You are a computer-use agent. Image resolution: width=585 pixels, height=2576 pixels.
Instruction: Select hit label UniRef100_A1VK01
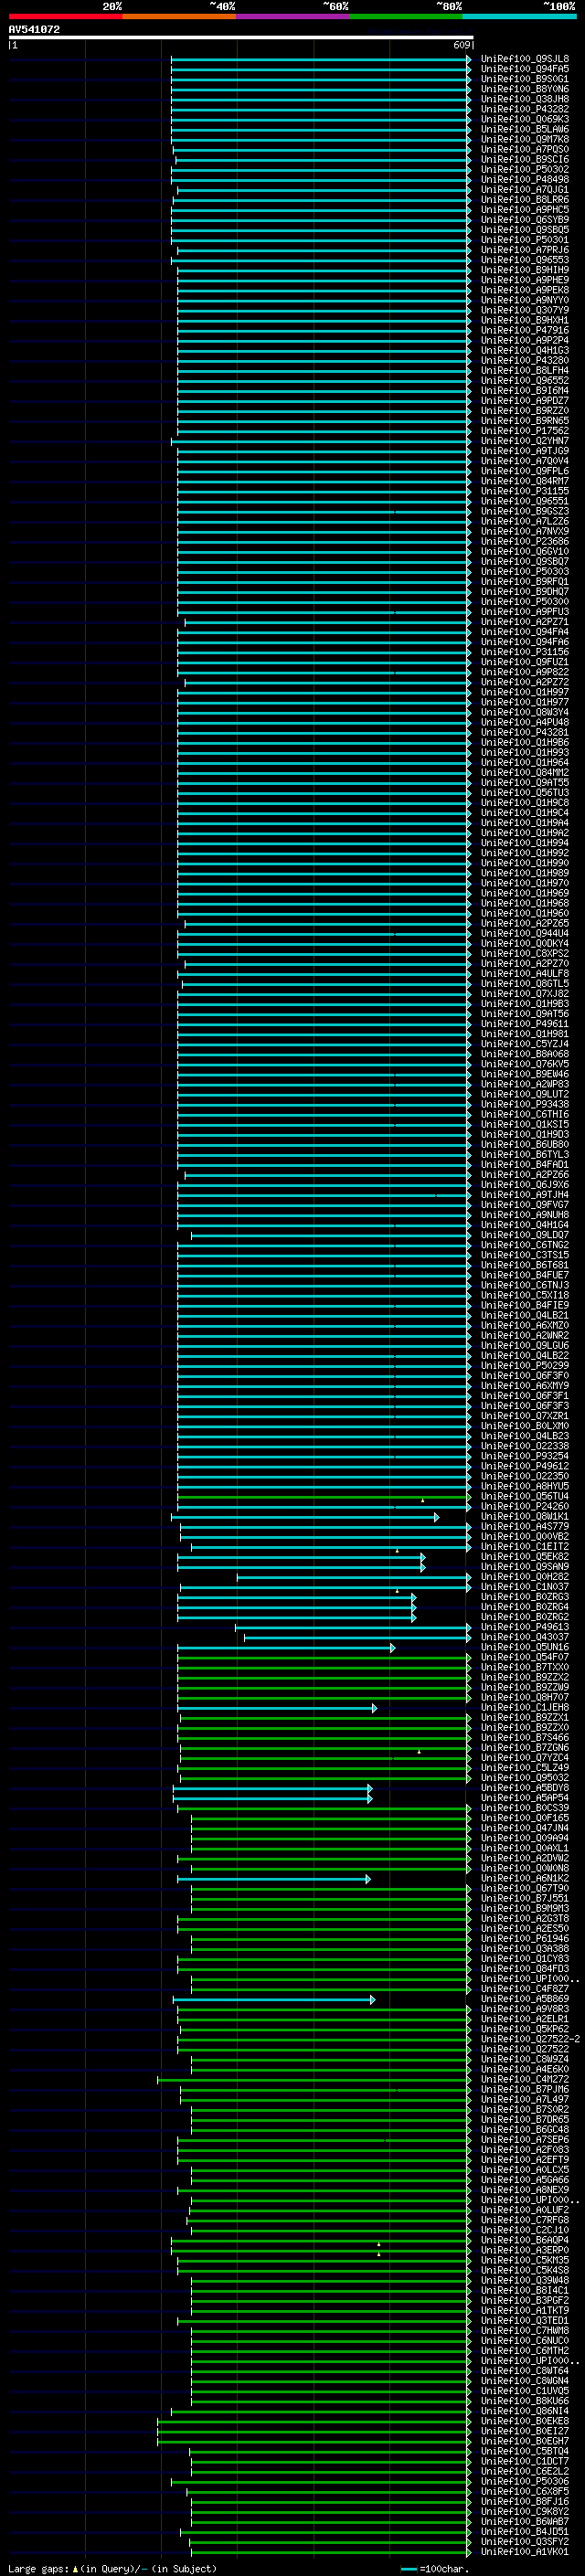524,2552
